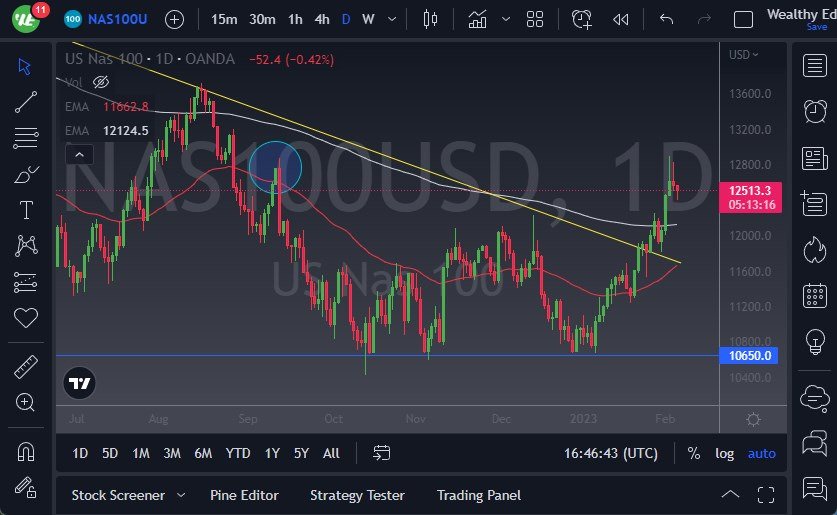The image size is (837, 515).
Task: Toggle logarithmic scale
Action: 724,453
